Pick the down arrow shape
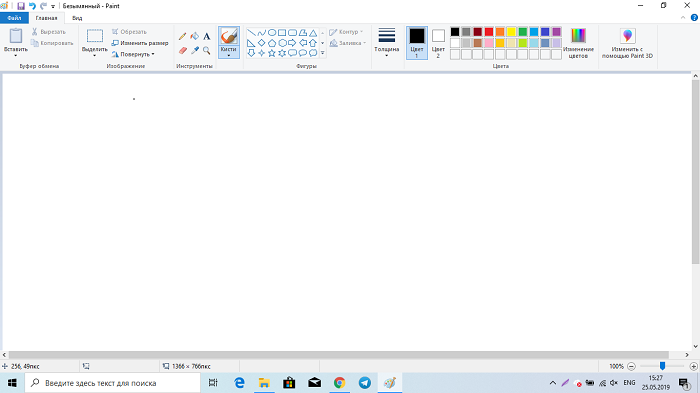Screen dimensions: 700x393 (251, 53)
